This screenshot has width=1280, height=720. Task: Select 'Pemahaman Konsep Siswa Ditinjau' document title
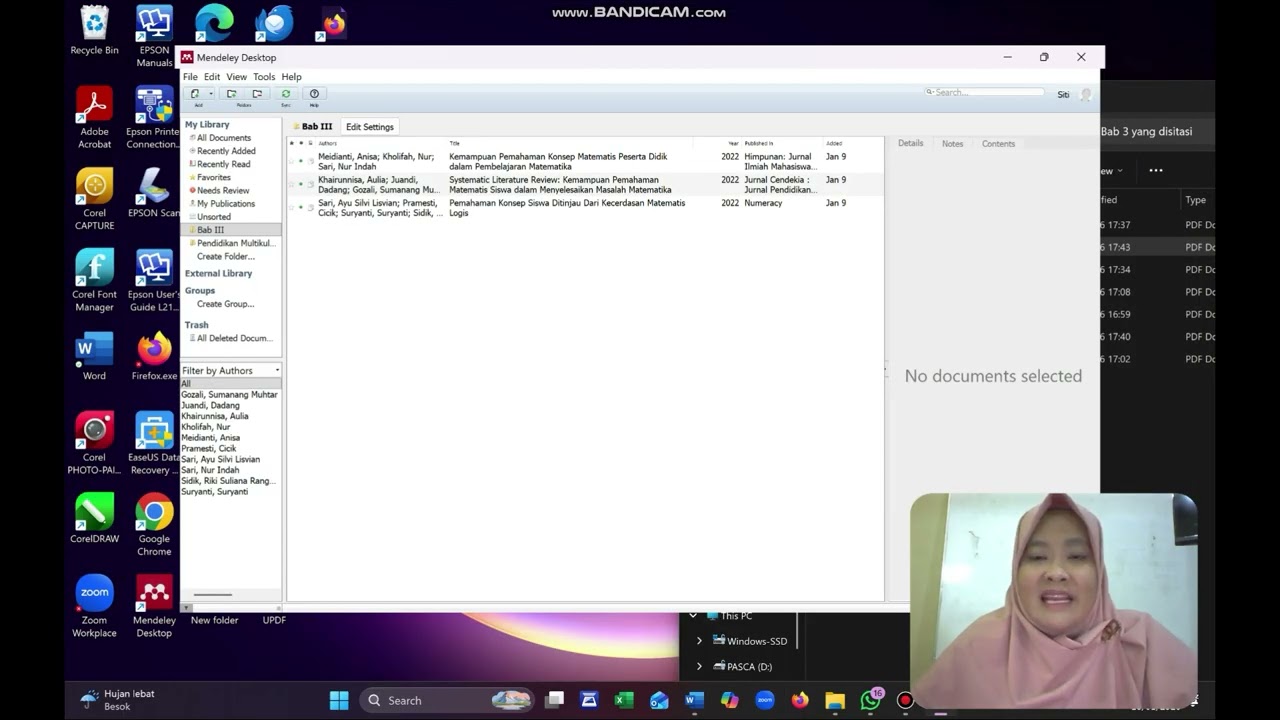[567, 208]
